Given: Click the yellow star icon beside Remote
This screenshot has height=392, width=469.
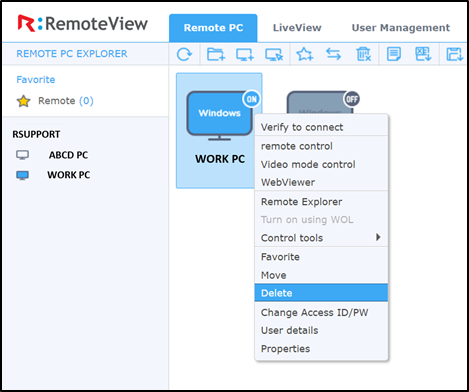Looking at the screenshot, I should [23, 101].
